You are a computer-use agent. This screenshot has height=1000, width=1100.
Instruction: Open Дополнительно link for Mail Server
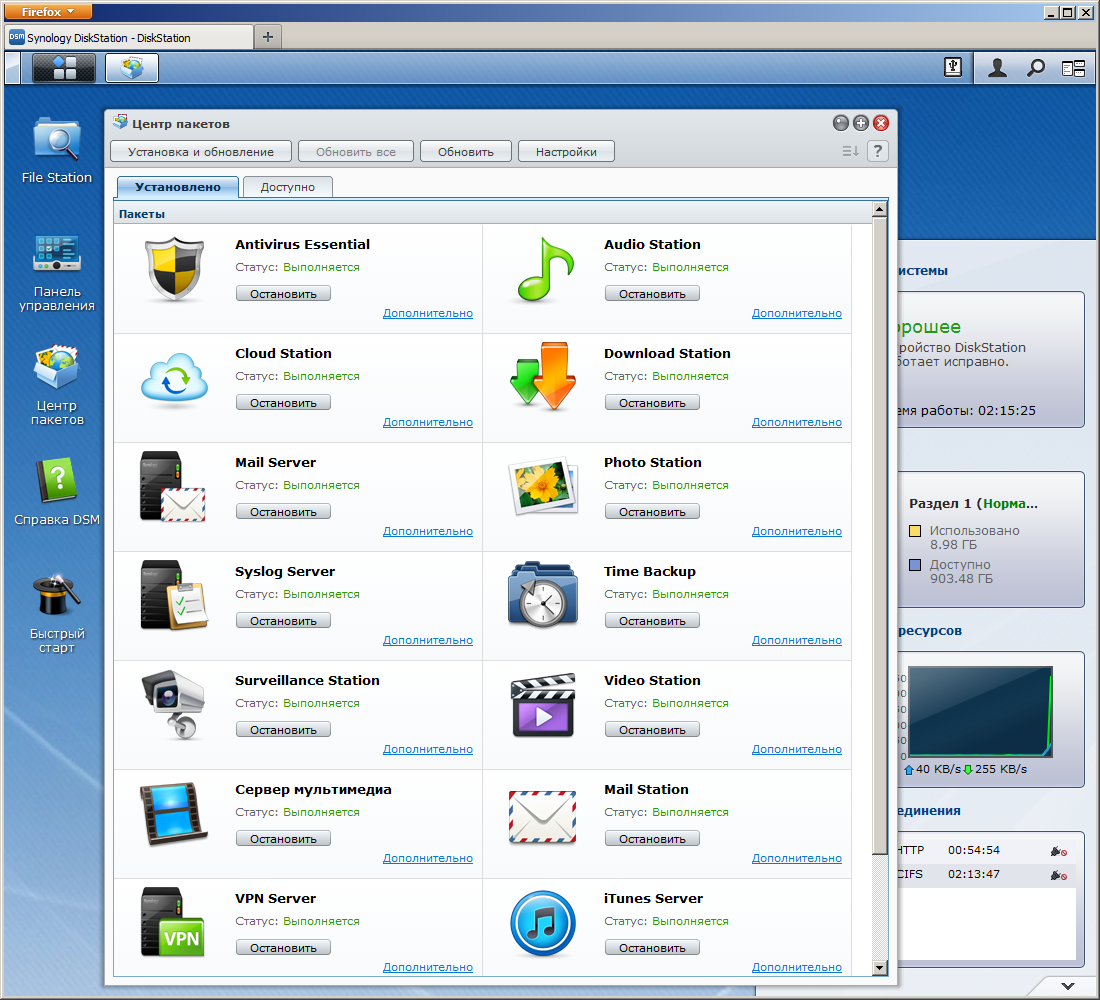tap(428, 531)
